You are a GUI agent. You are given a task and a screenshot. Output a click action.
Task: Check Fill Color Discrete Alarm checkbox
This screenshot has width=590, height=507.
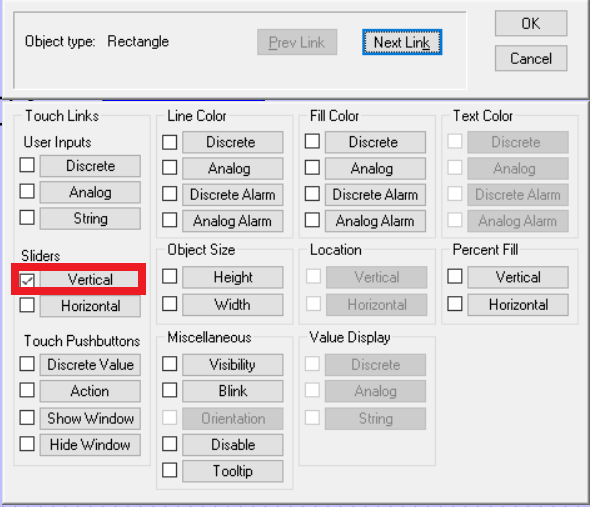(x=312, y=194)
